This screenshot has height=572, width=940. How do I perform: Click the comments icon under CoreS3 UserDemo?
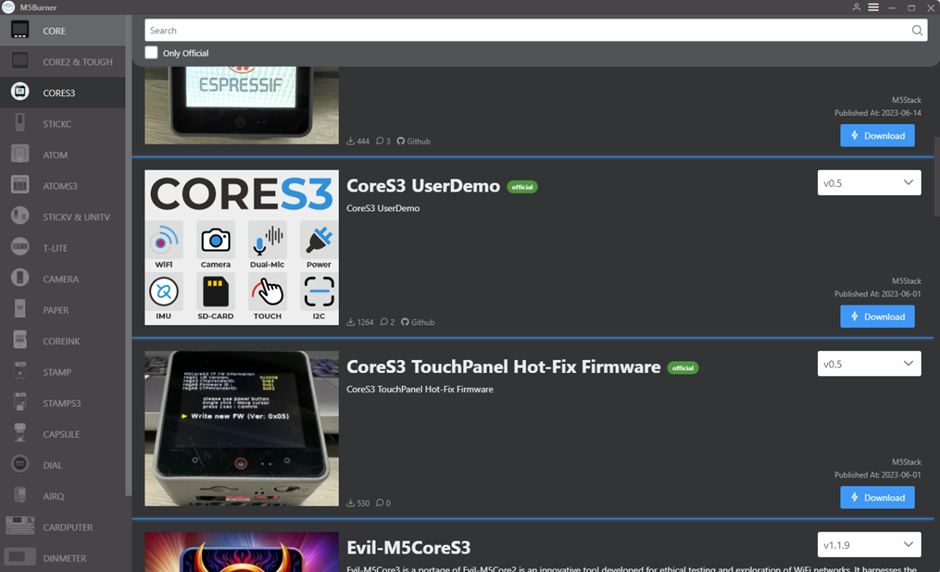coord(384,322)
